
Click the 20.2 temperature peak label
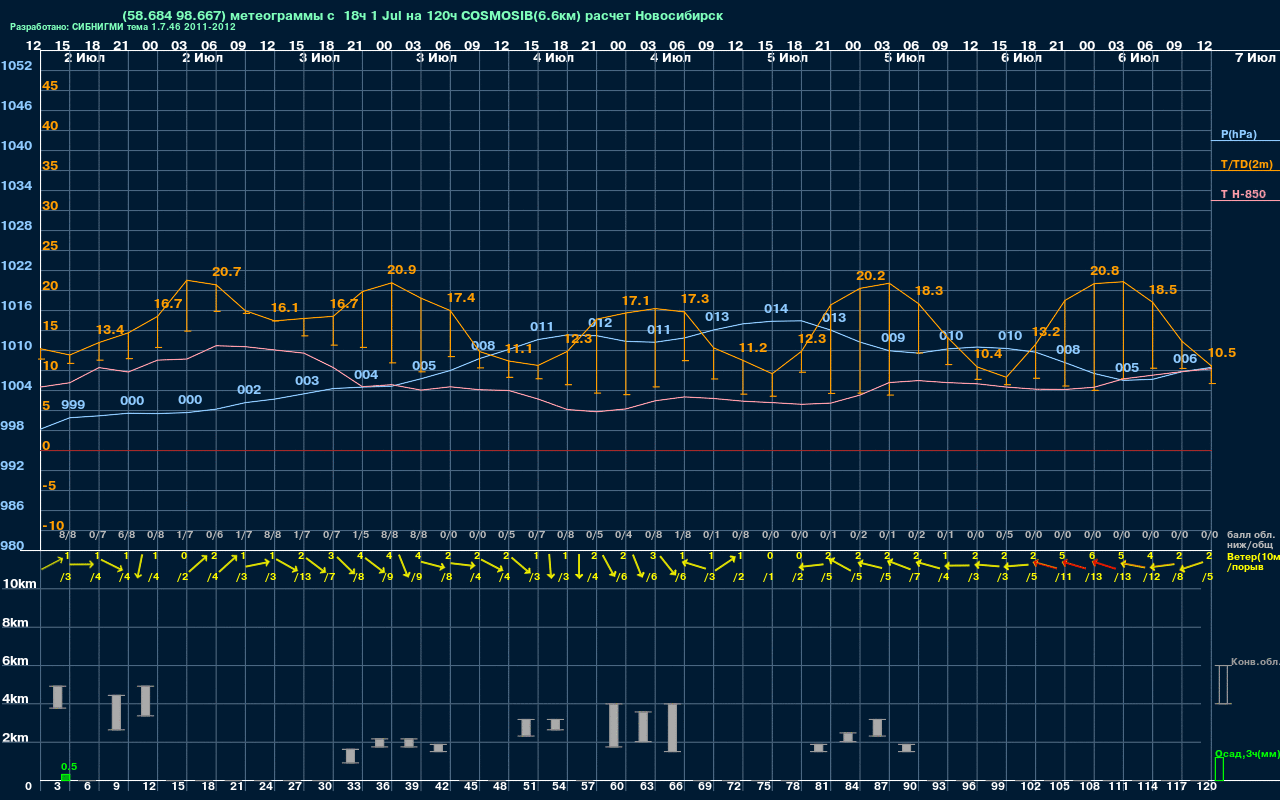pyautogui.click(x=871, y=276)
